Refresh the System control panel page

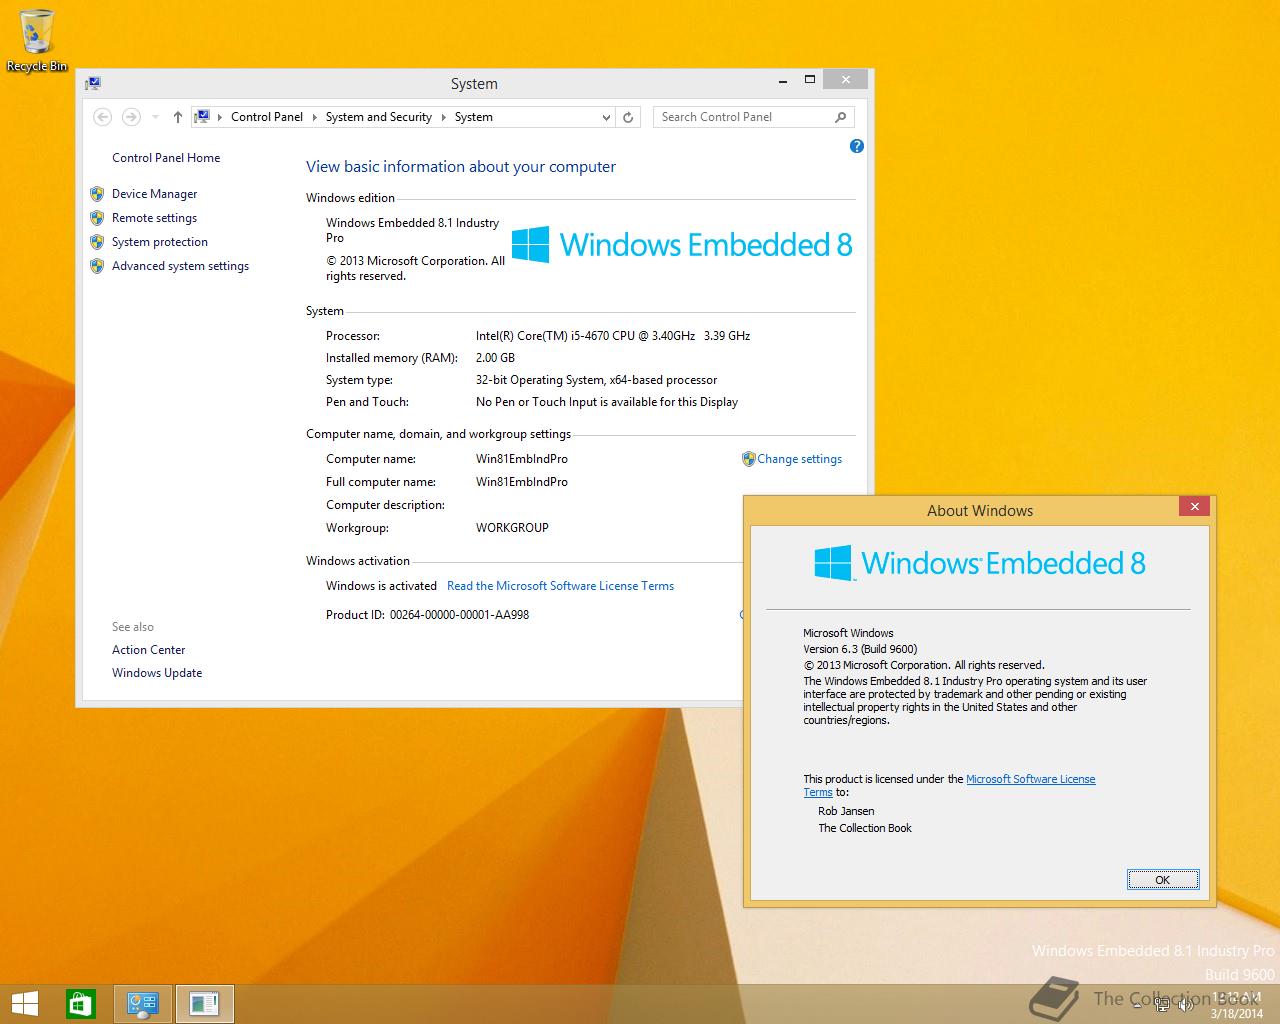click(628, 117)
